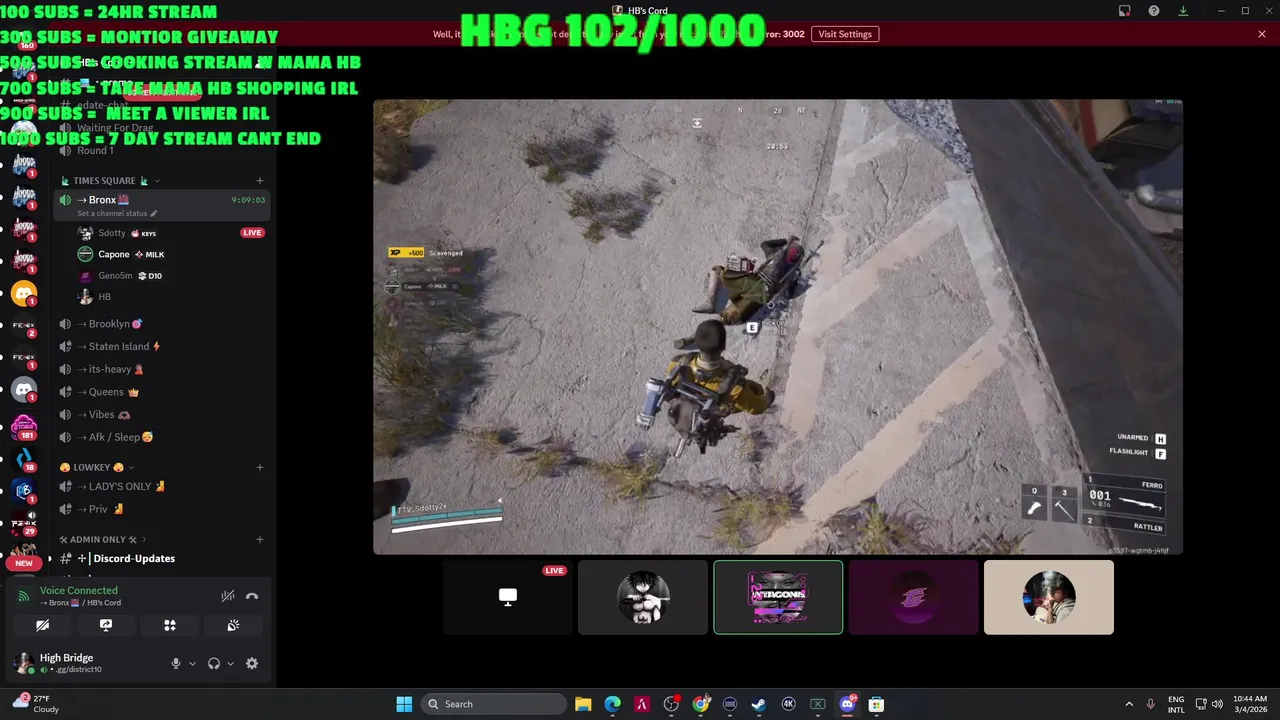Join the its-heavy voice channel

[x=160, y=369]
